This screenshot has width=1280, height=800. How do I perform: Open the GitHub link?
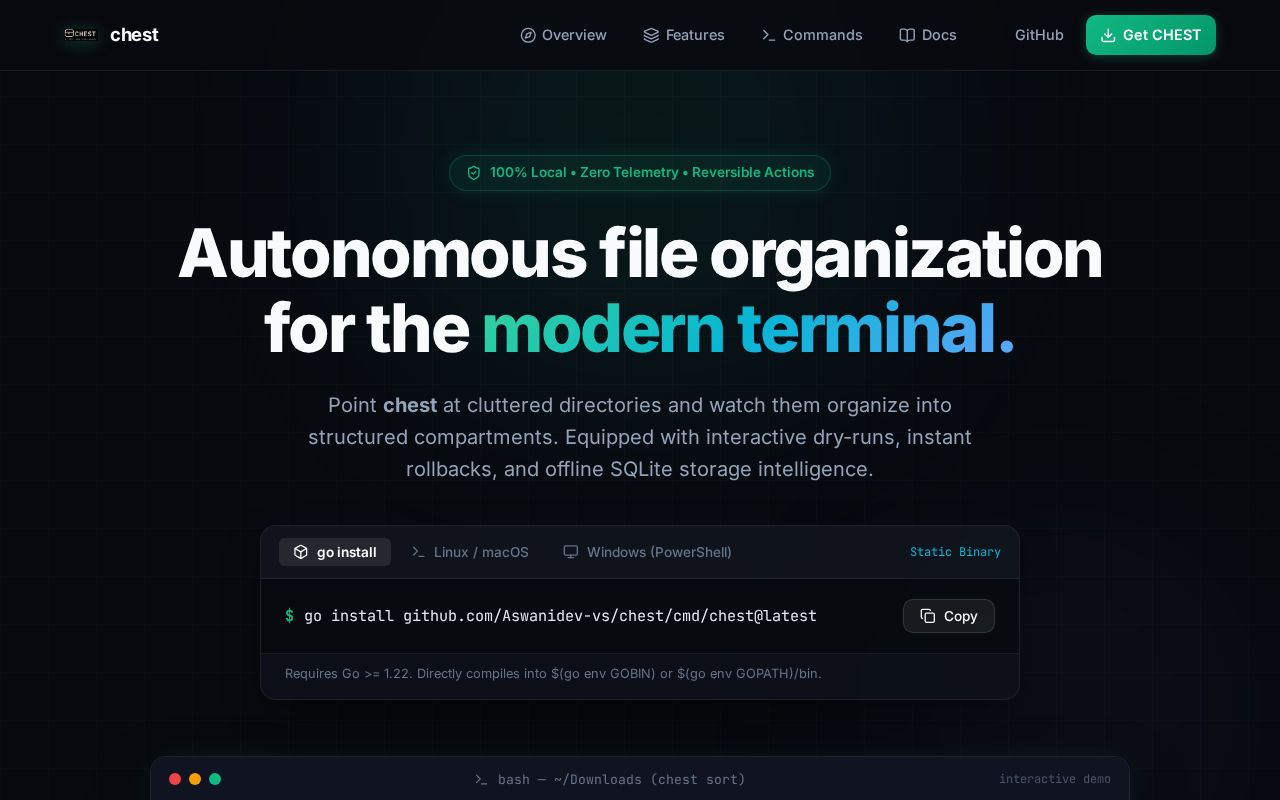click(1039, 35)
